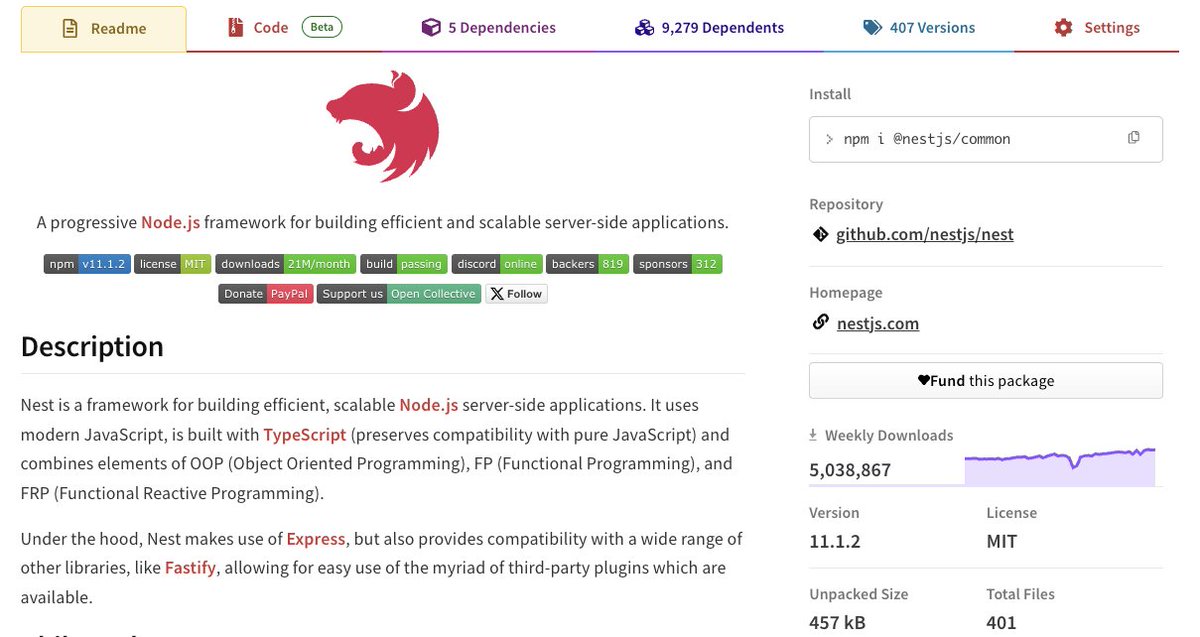The width and height of the screenshot is (1200, 637).
Task: Visit the nestjs.com homepage link
Action: coord(877,324)
